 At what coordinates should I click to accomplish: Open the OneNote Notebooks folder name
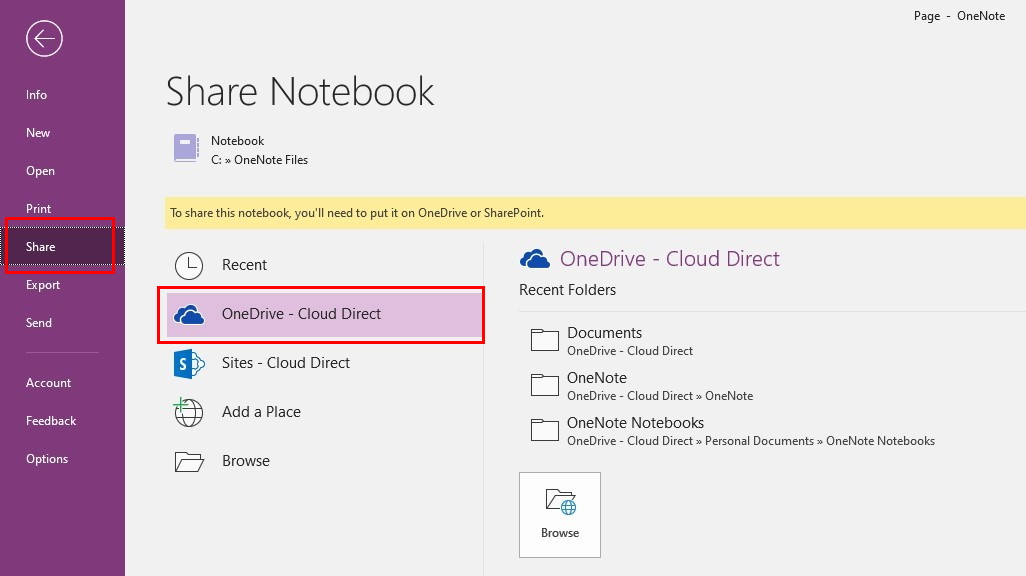[635, 423]
